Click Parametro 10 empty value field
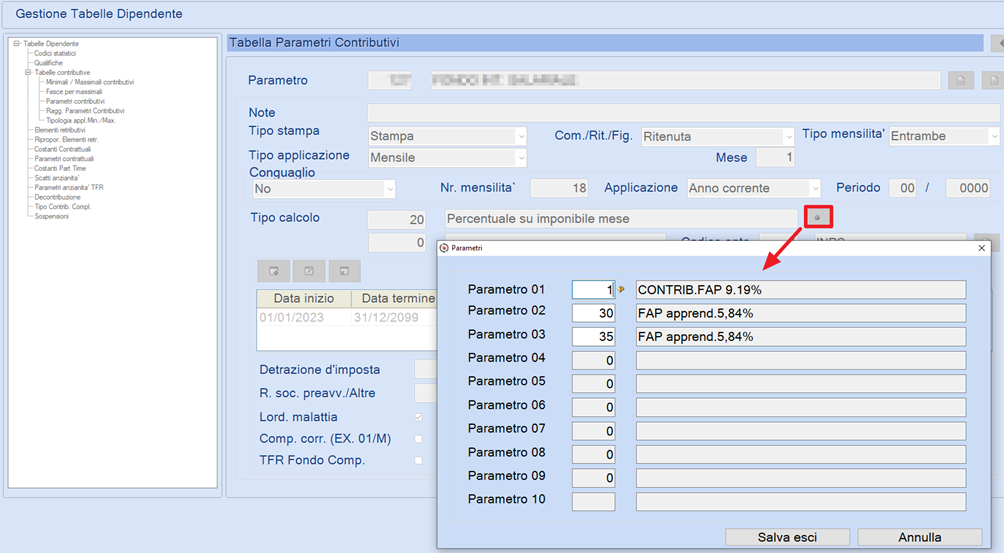1004x553 pixels. (593, 501)
